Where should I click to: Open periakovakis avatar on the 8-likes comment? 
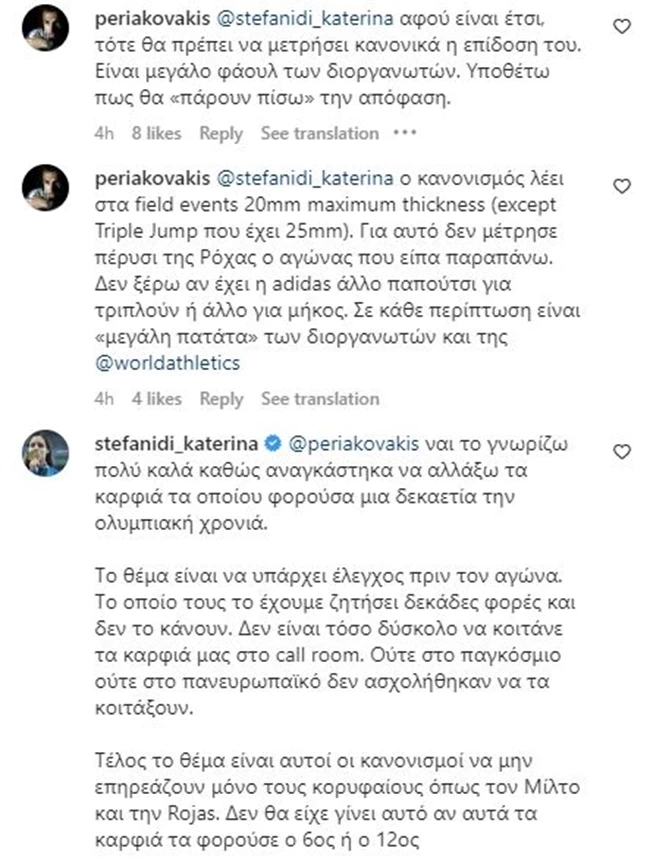pyautogui.click(x=45, y=25)
